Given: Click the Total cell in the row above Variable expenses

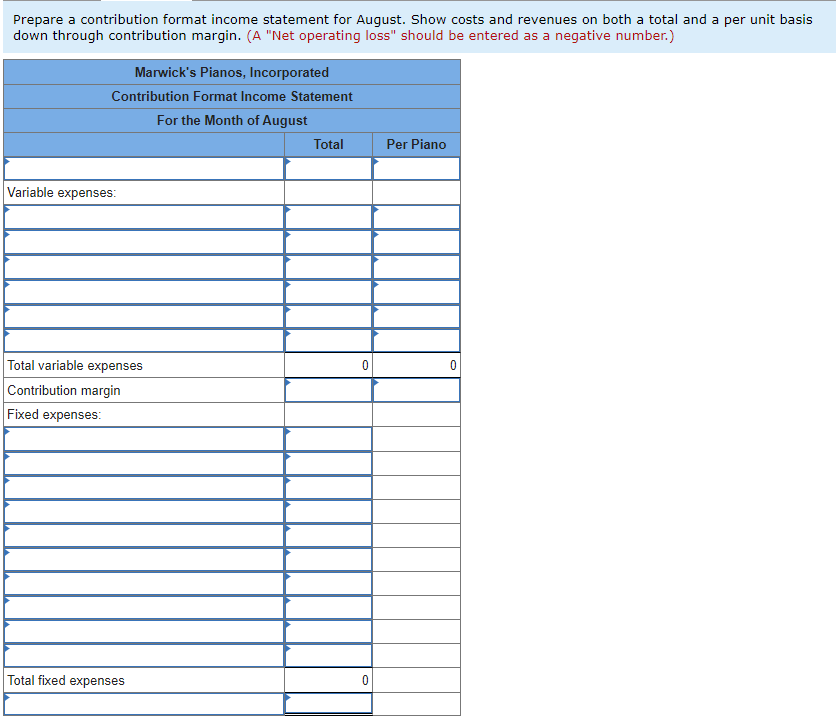Looking at the screenshot, I should click(x=328, y=168).
